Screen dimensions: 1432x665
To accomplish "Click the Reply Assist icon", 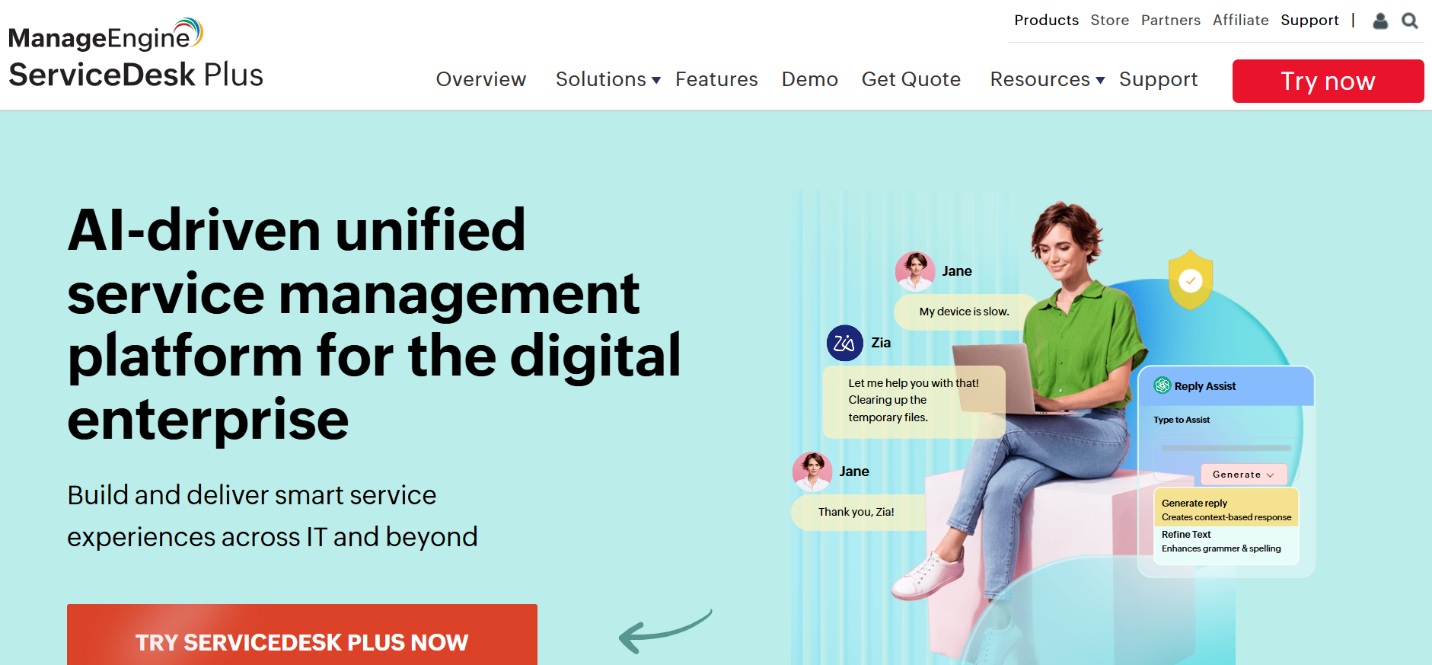I will click(1162, 385).
